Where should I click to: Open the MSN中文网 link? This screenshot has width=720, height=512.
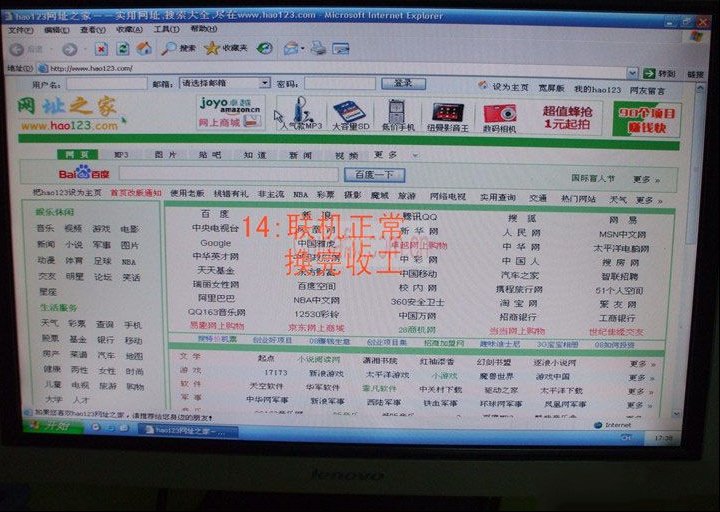coord(622,234)
